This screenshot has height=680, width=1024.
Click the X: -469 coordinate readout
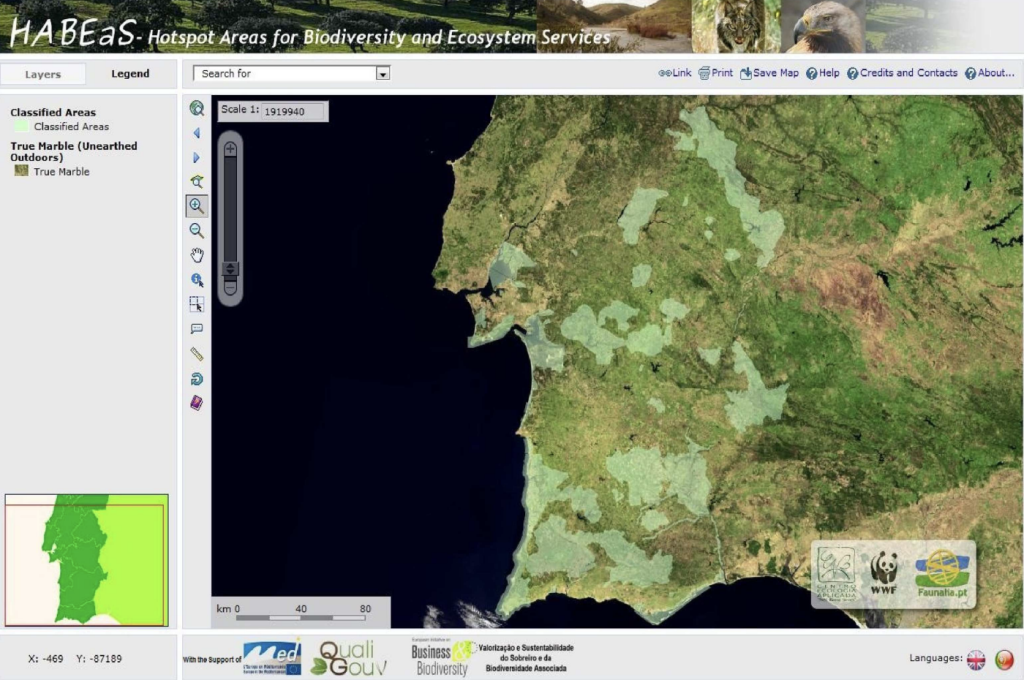46,658
